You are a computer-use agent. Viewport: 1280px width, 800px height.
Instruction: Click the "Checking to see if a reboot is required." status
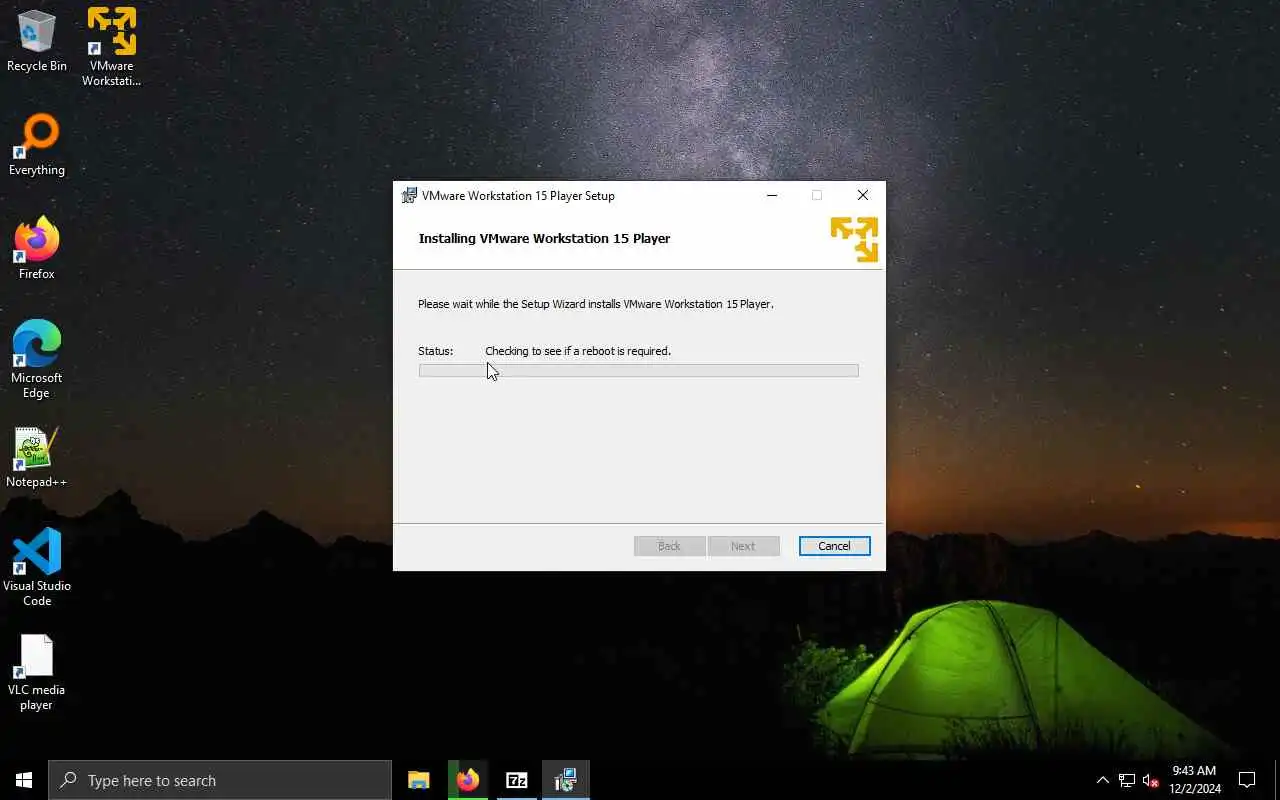coord(578,351)
